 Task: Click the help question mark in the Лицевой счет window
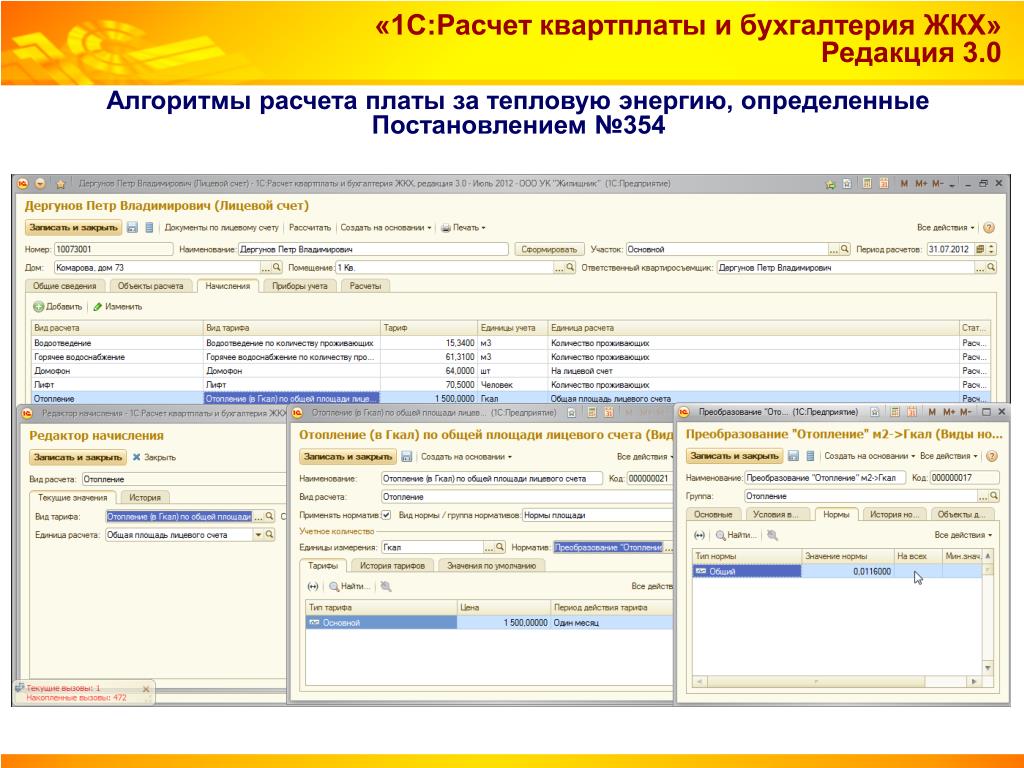989,227
